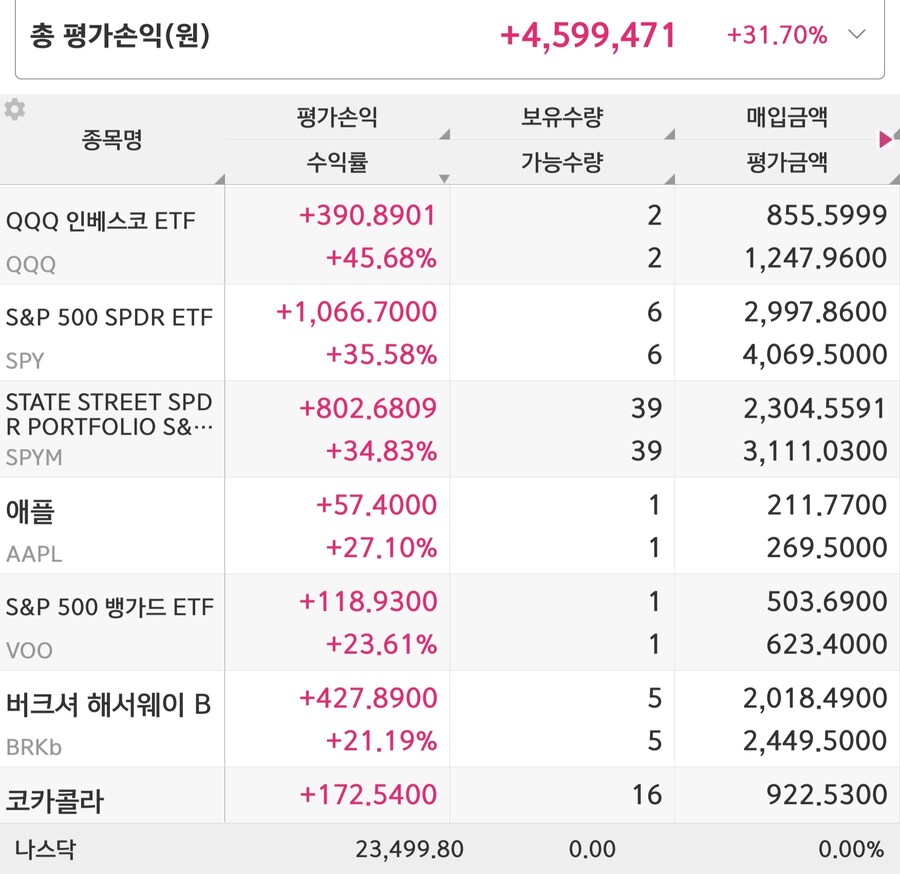Tap +4,599,471 to toggle profit currency display
Viewport: 900px width, 874px height.
click(590, 35)
